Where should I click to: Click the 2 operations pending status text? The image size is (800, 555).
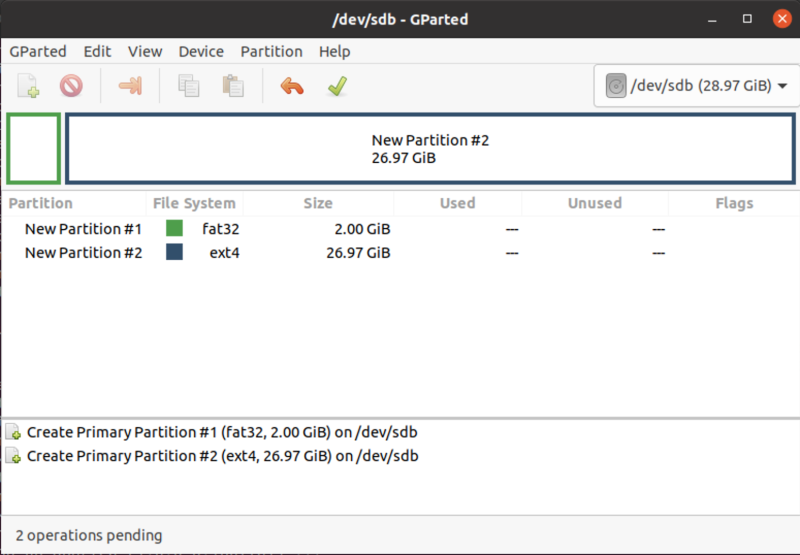[x=89, y=535]
